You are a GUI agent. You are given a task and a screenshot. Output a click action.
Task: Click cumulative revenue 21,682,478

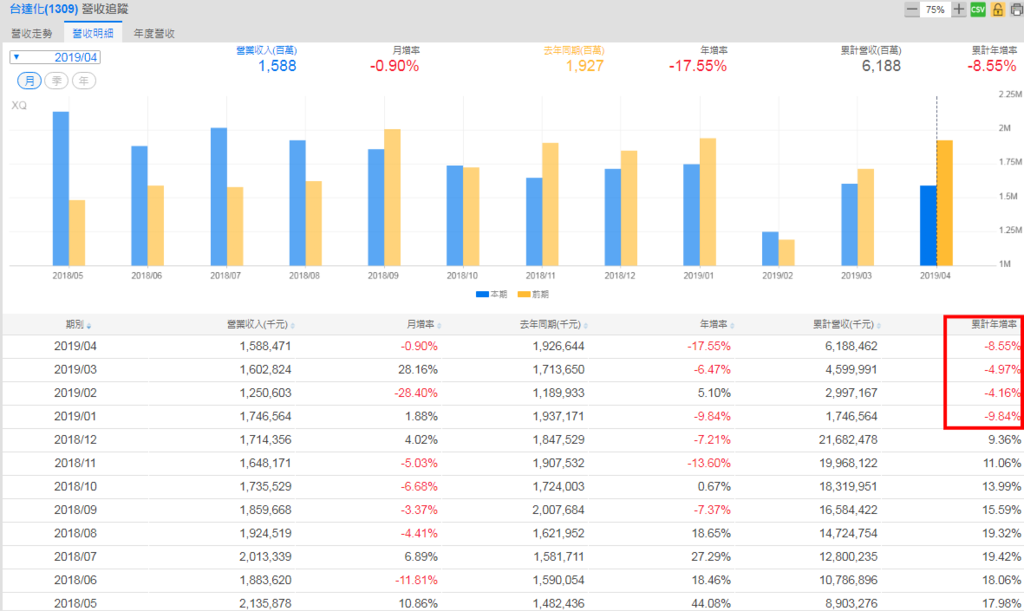click(848, 440)
